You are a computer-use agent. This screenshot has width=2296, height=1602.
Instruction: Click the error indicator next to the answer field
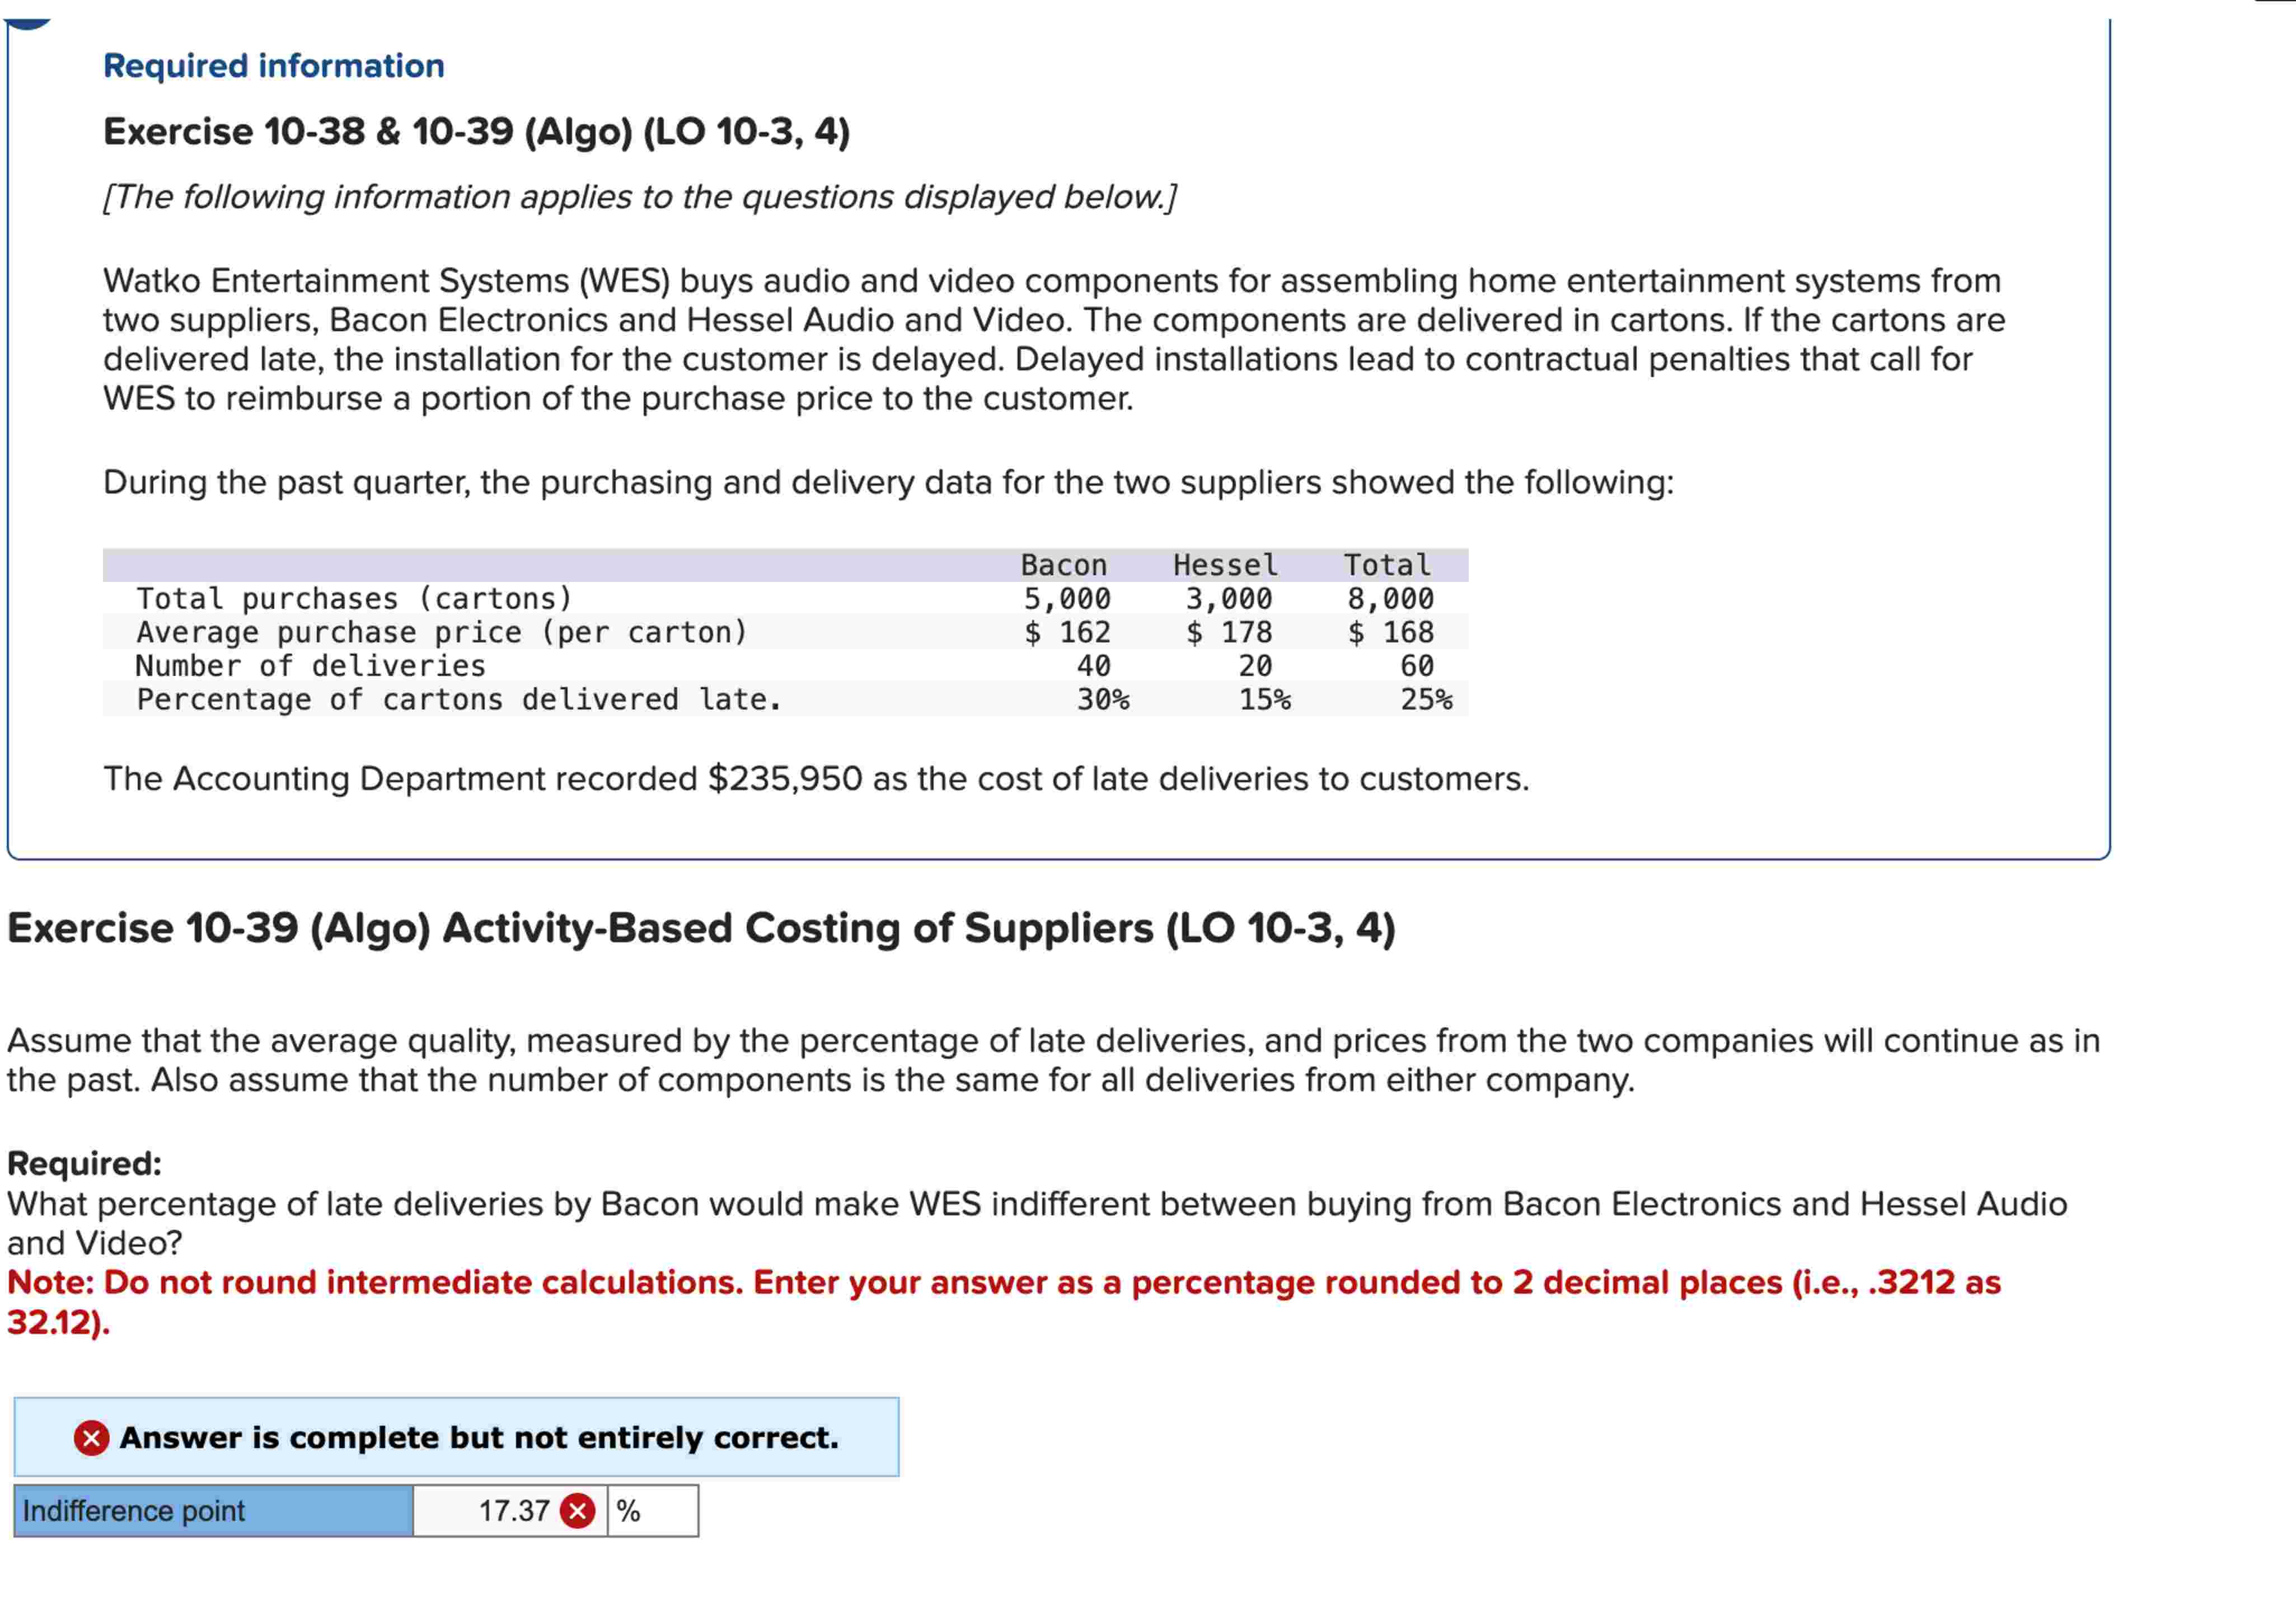coord(578,1512)
